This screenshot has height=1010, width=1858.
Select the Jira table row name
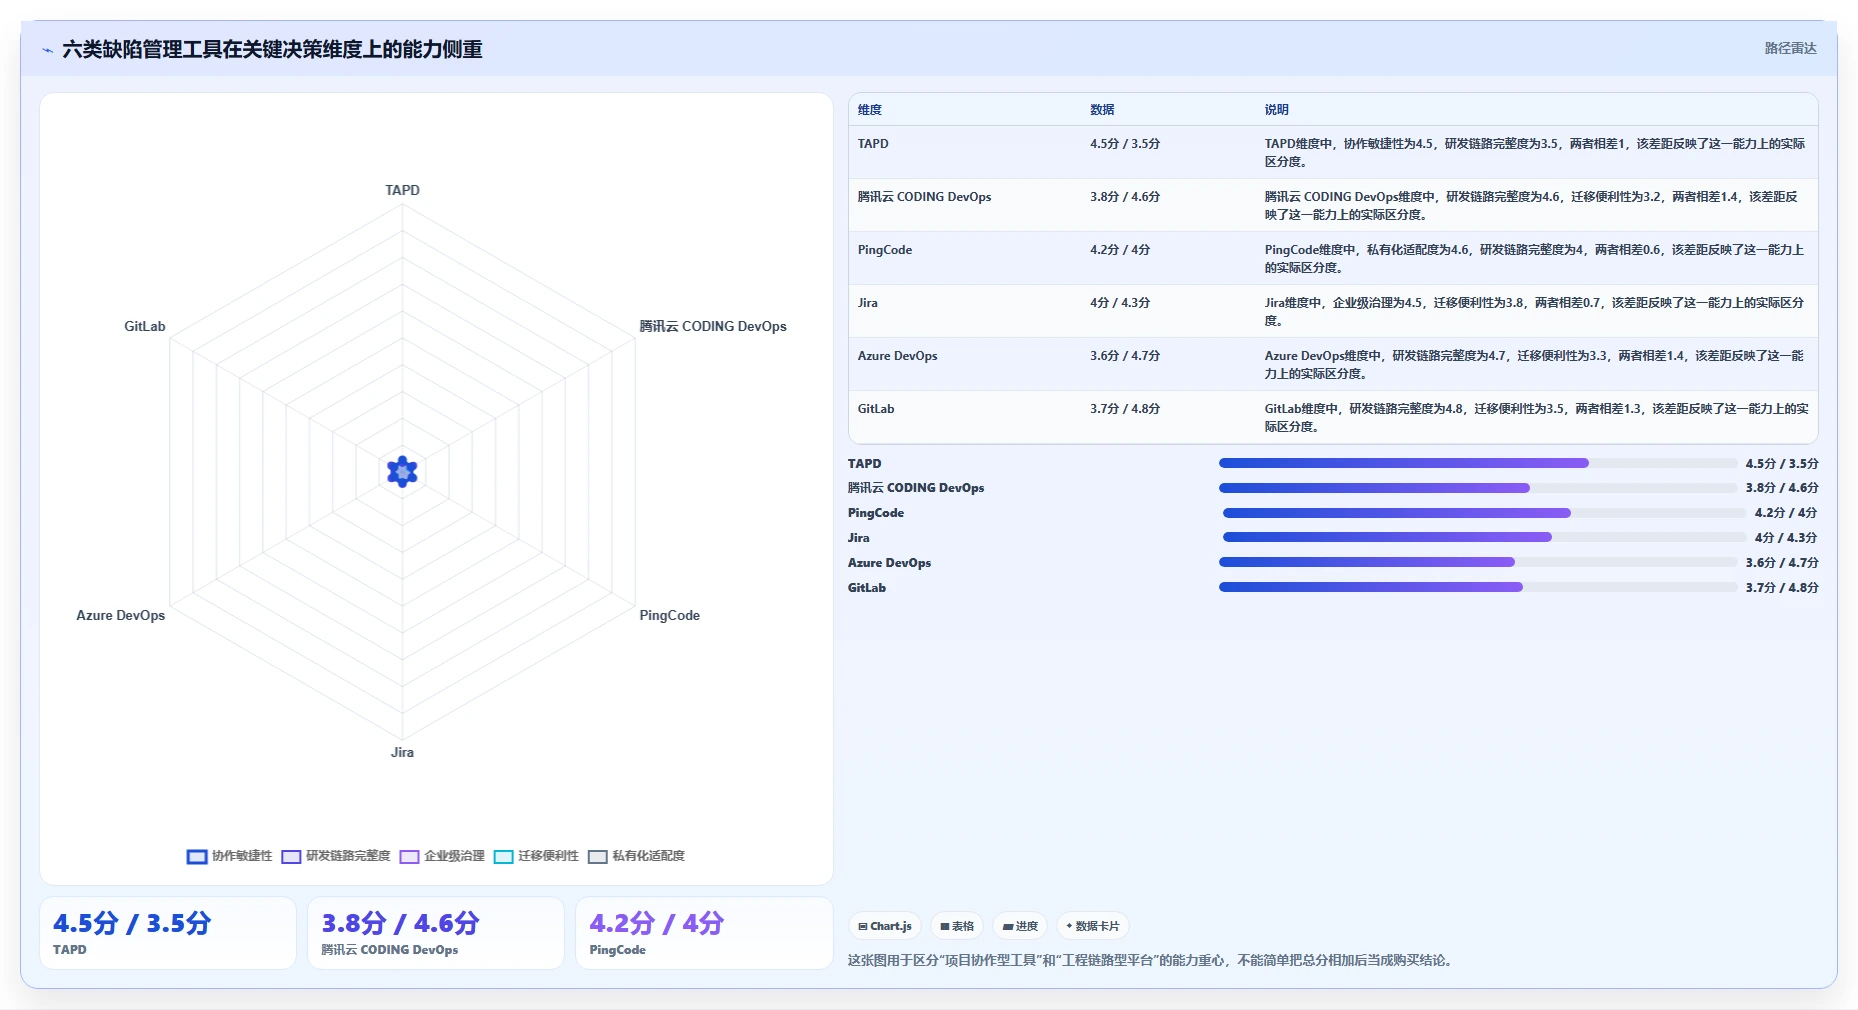868,303
